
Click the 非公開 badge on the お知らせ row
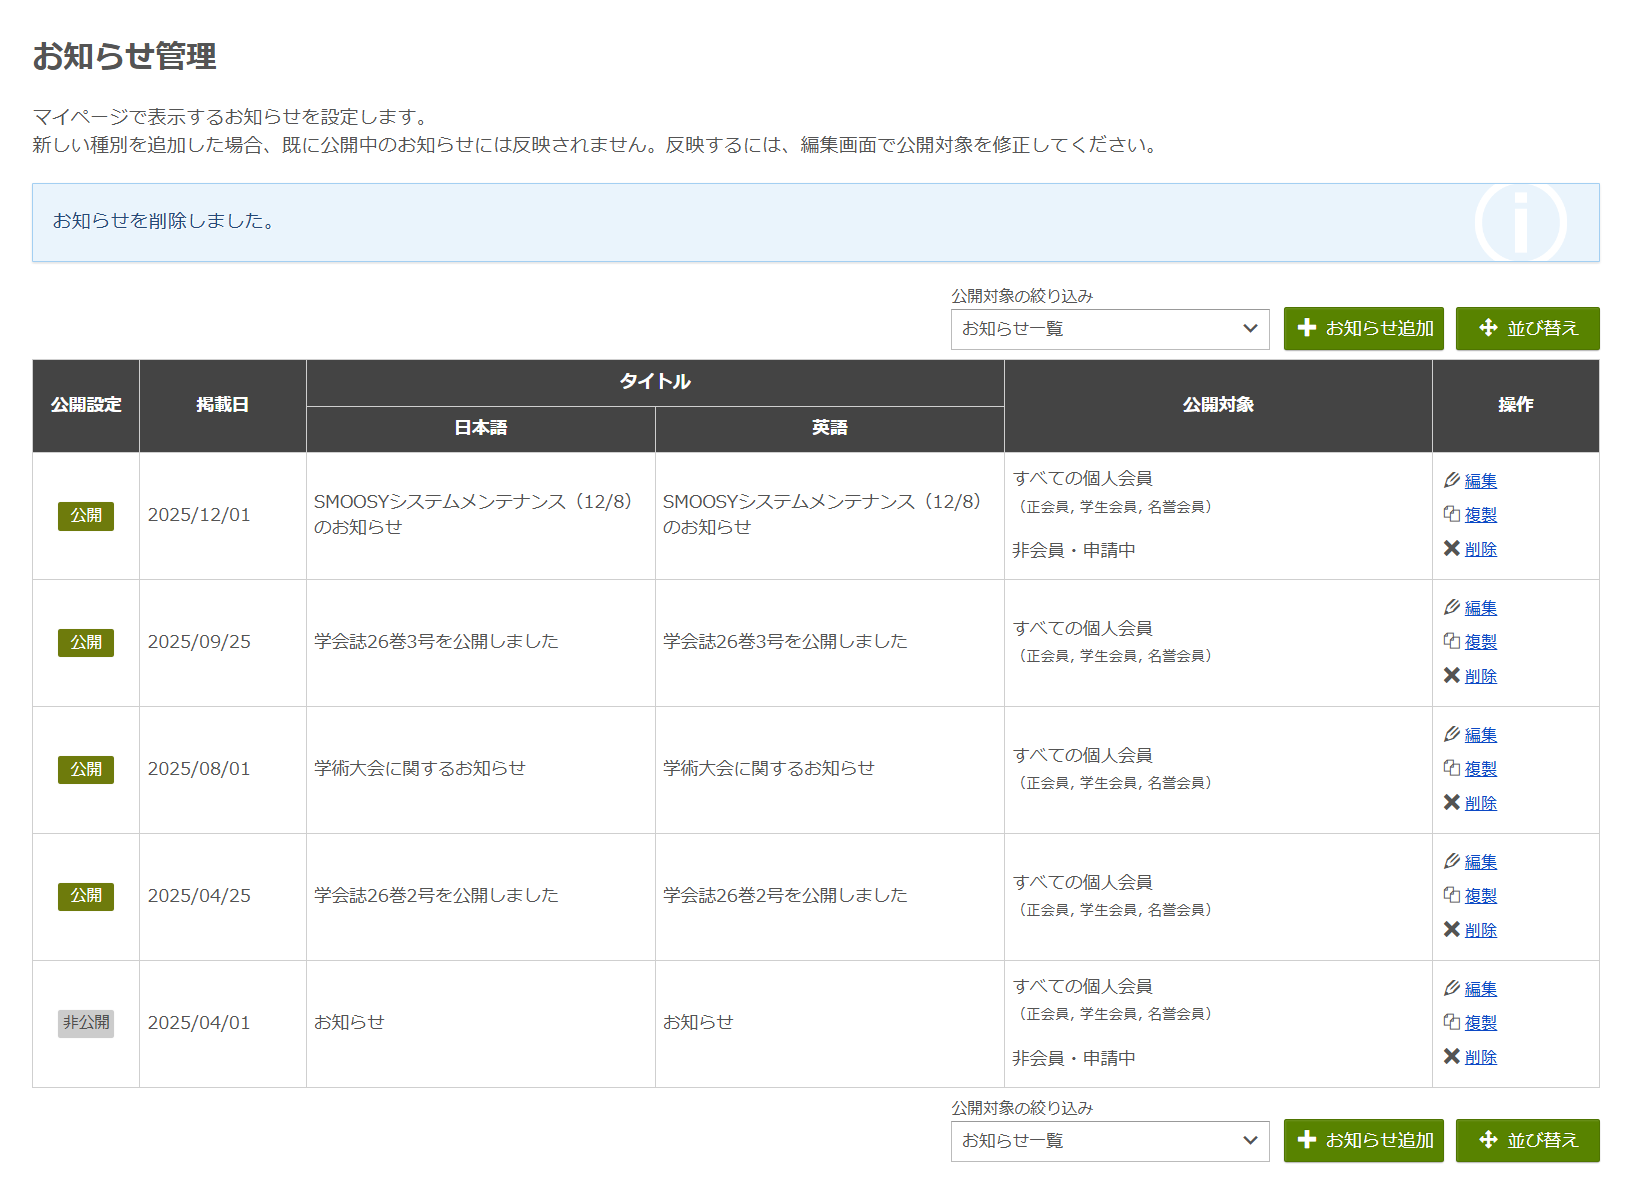click(86, 1023)
